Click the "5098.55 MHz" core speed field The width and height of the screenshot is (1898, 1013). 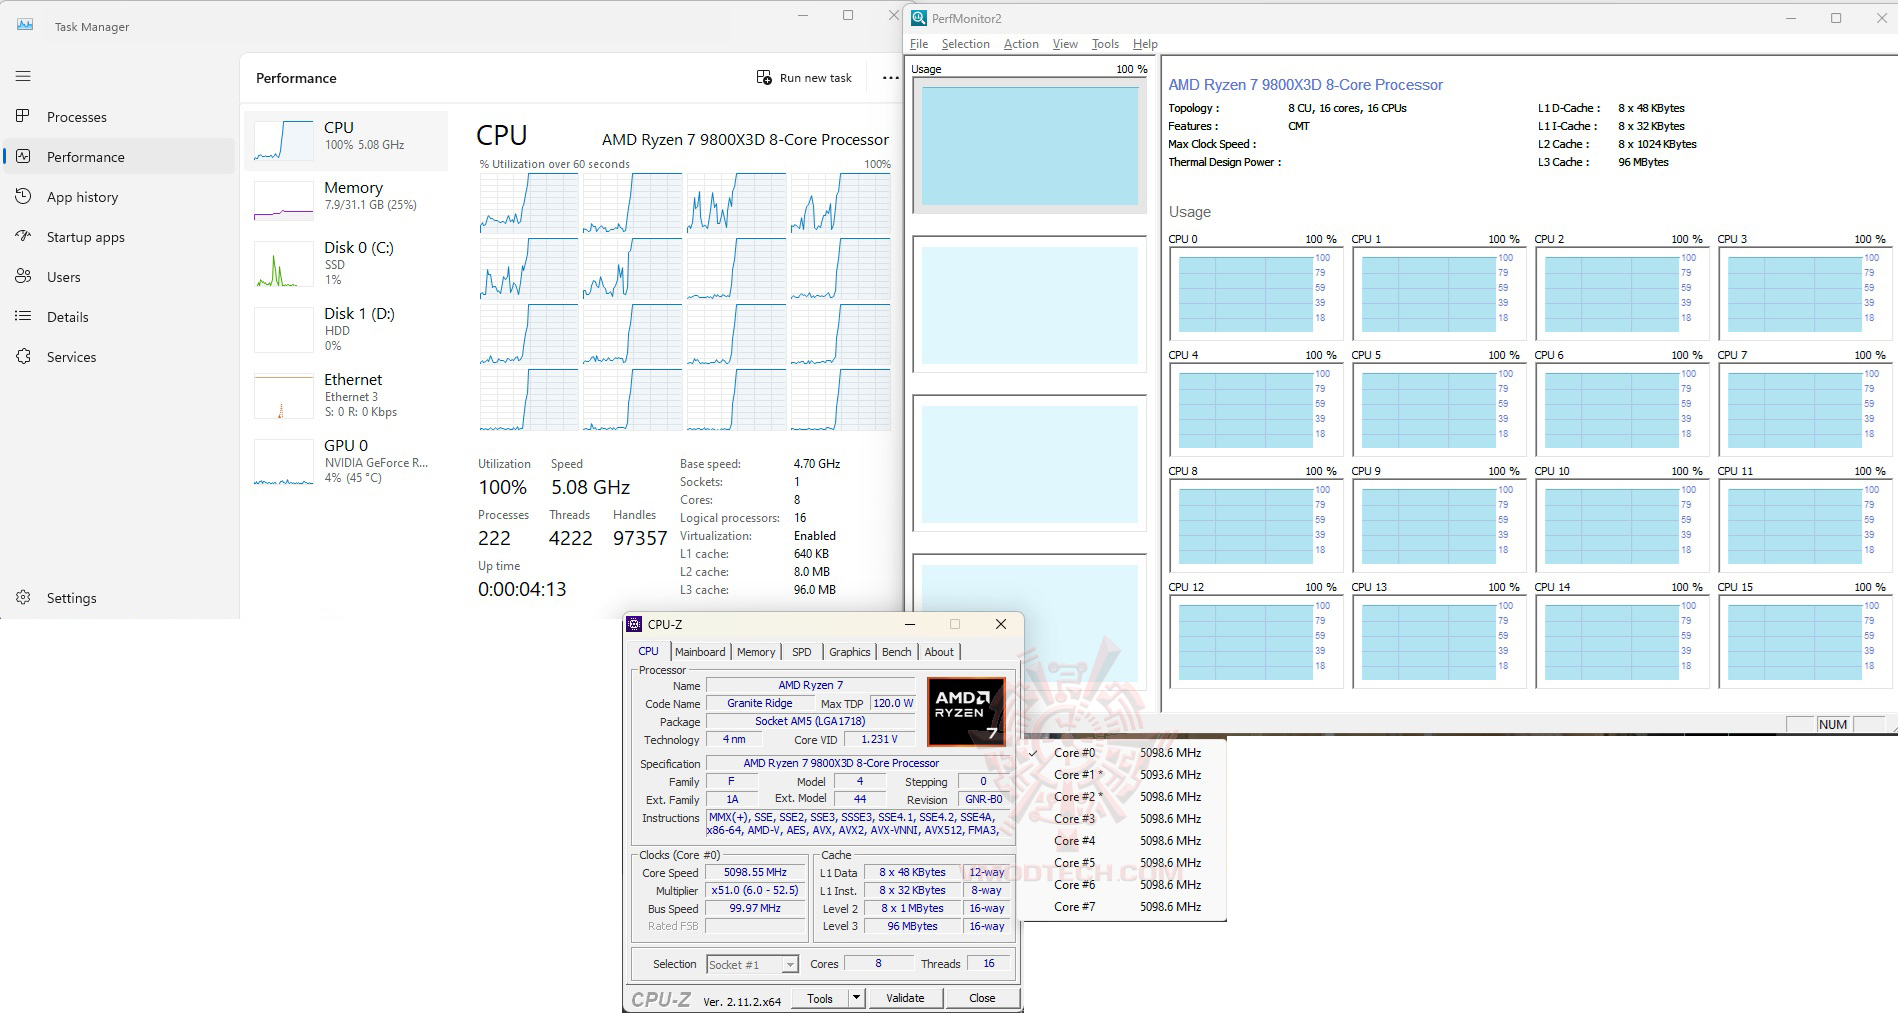coord(755,872)
